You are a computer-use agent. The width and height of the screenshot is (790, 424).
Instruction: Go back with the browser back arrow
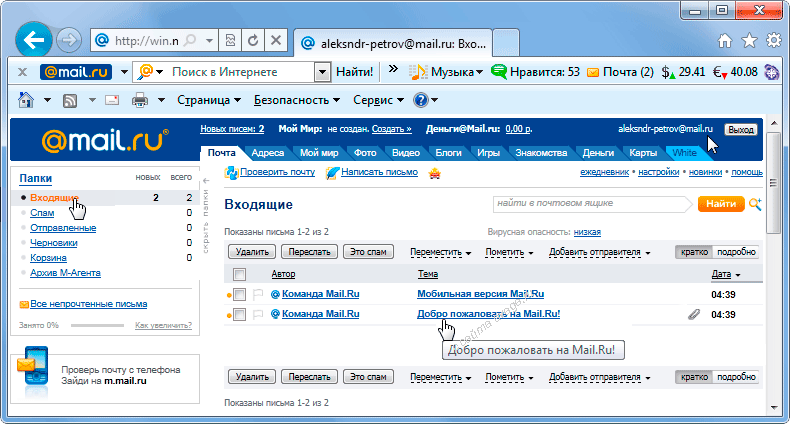[33, 40]
